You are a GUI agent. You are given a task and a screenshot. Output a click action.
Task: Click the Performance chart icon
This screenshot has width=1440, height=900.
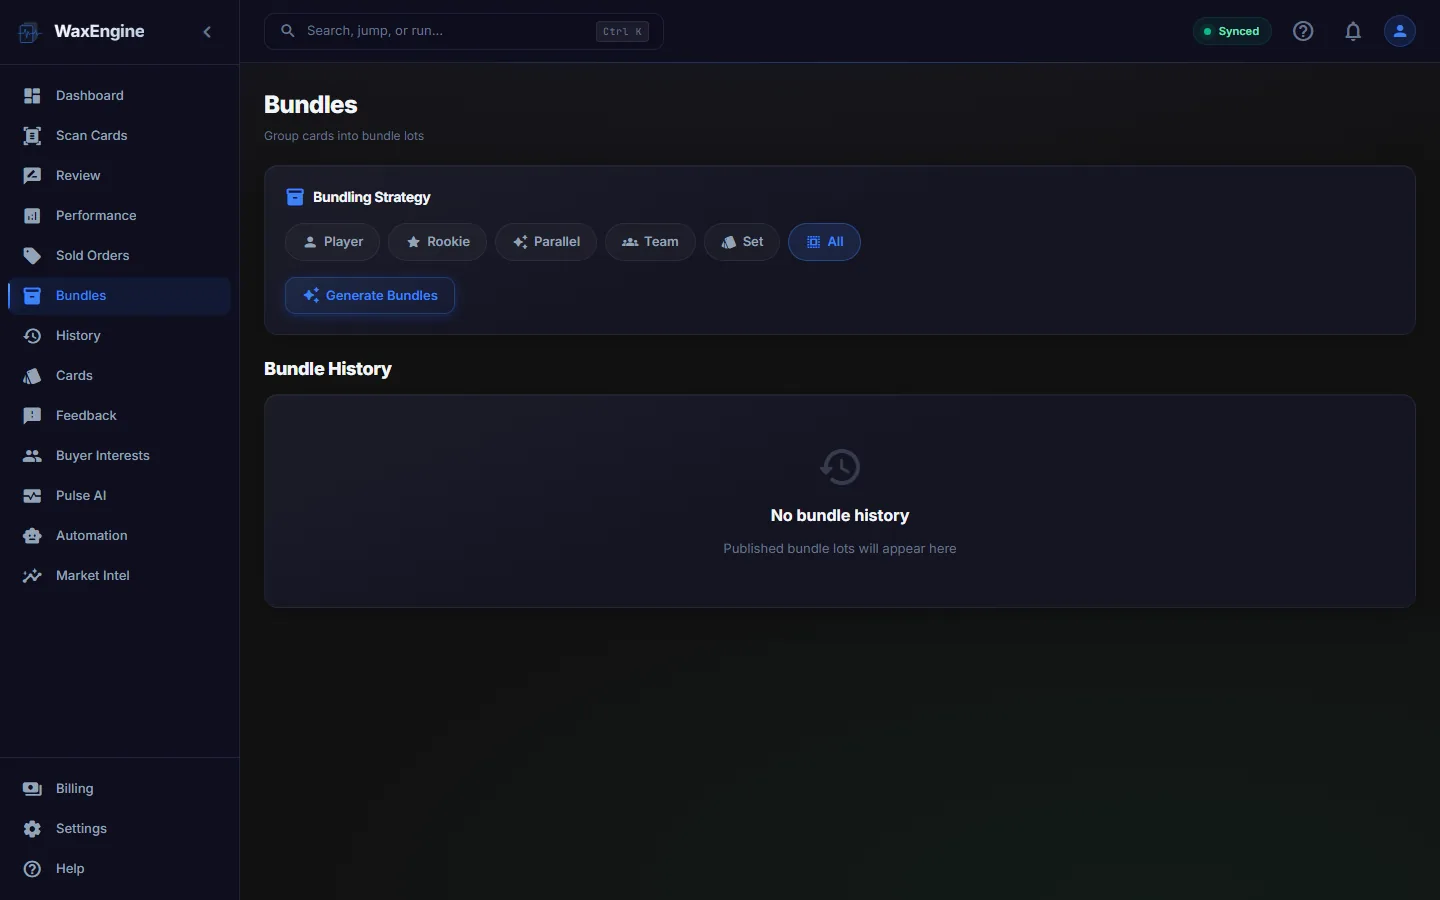(32, 216)
